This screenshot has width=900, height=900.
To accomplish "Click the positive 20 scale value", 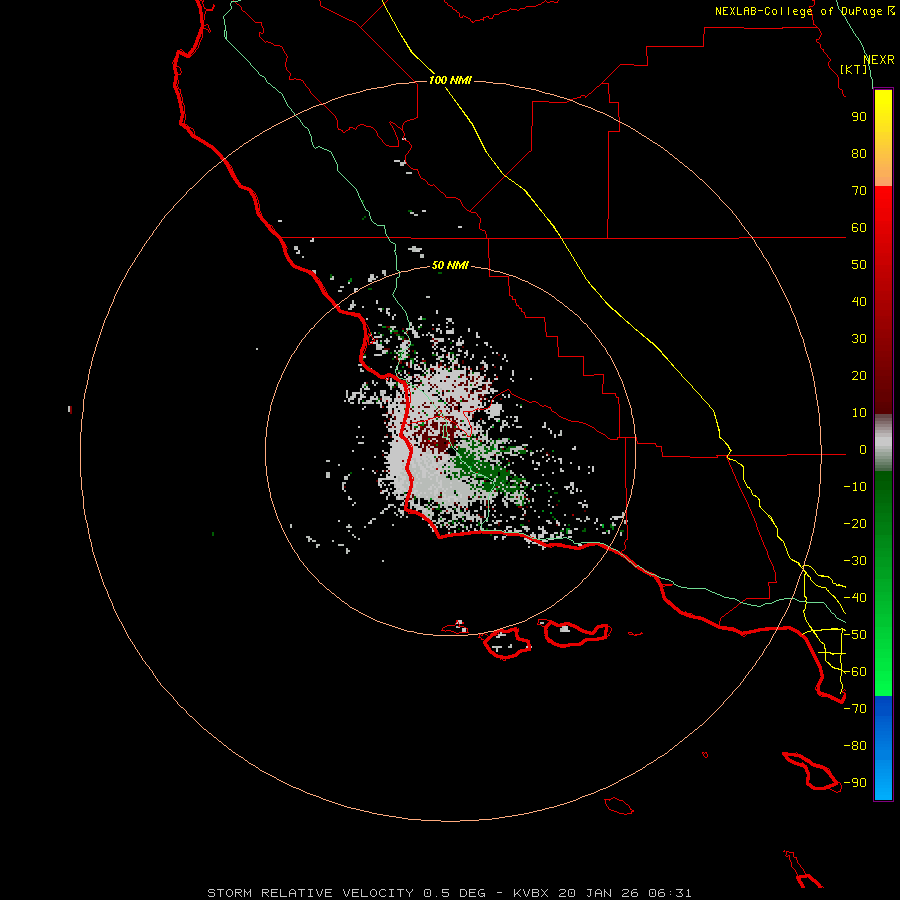I will coord(859,376).
